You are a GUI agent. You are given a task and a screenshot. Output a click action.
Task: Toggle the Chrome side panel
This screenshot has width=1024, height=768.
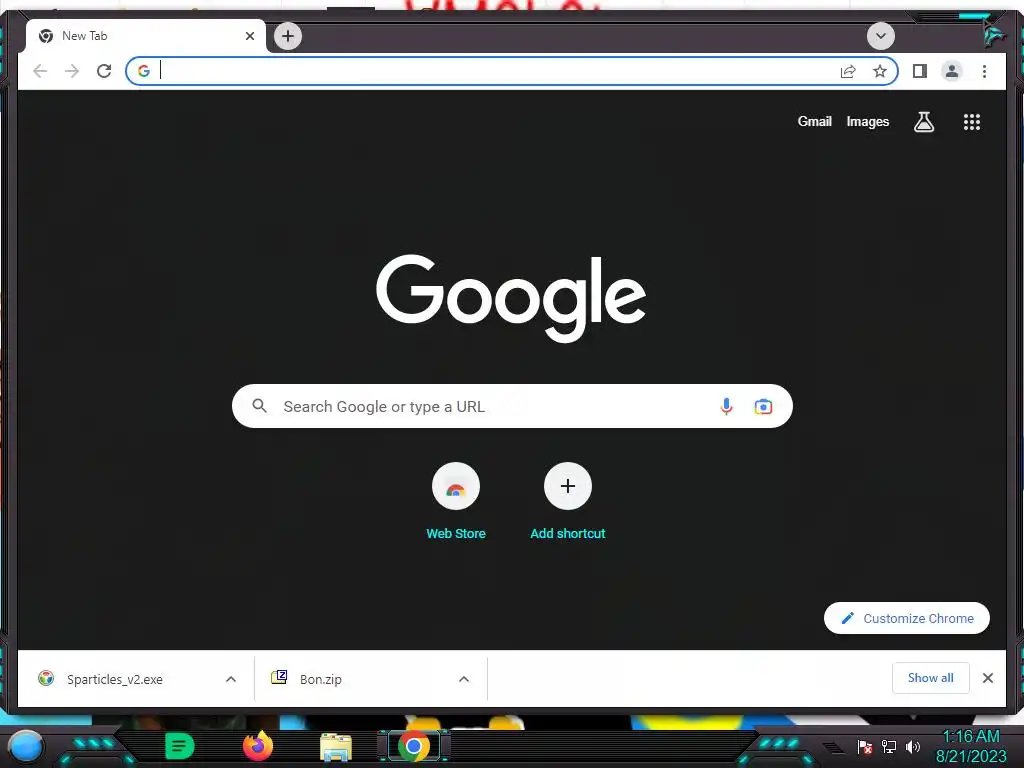(x=920, y=71)
